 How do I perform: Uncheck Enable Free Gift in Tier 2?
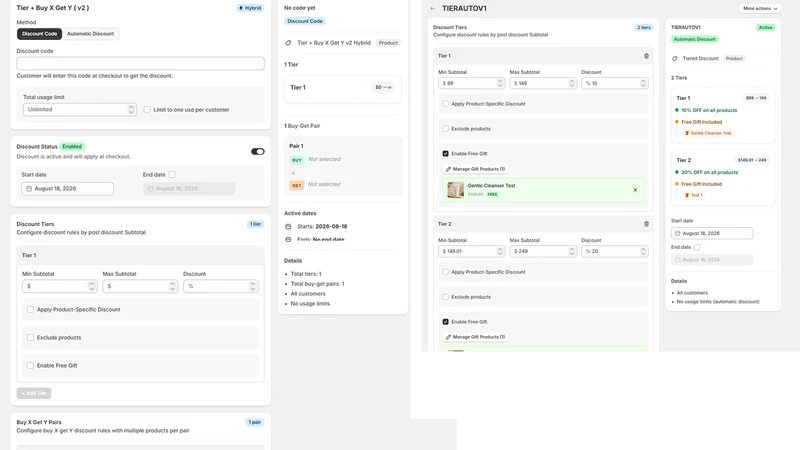click(445, 322)
